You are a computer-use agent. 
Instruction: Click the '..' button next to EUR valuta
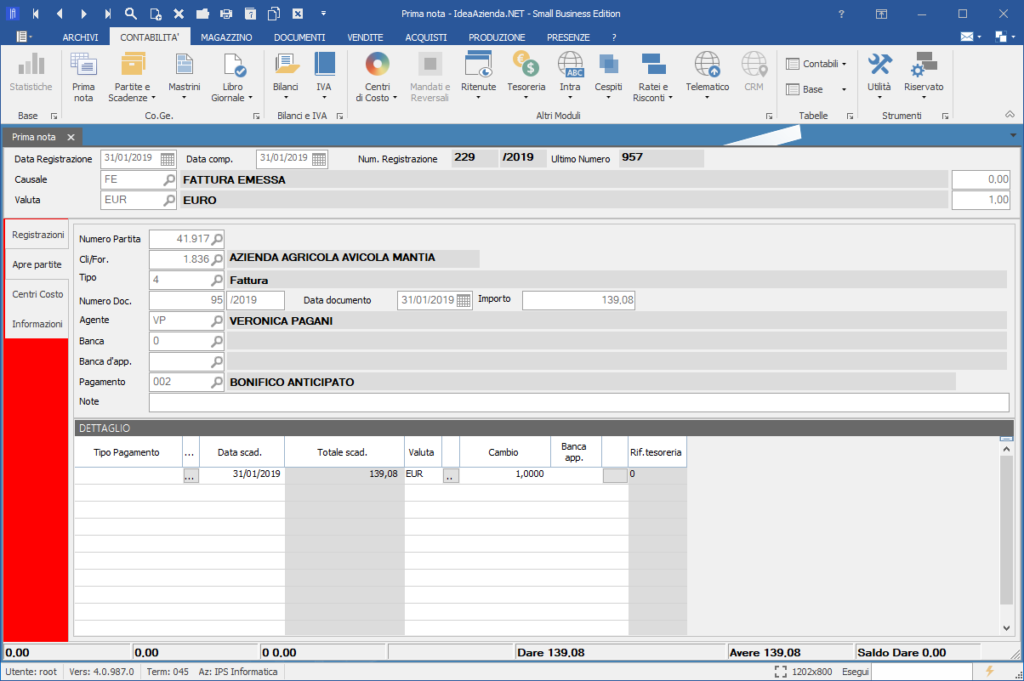(451, 476)
